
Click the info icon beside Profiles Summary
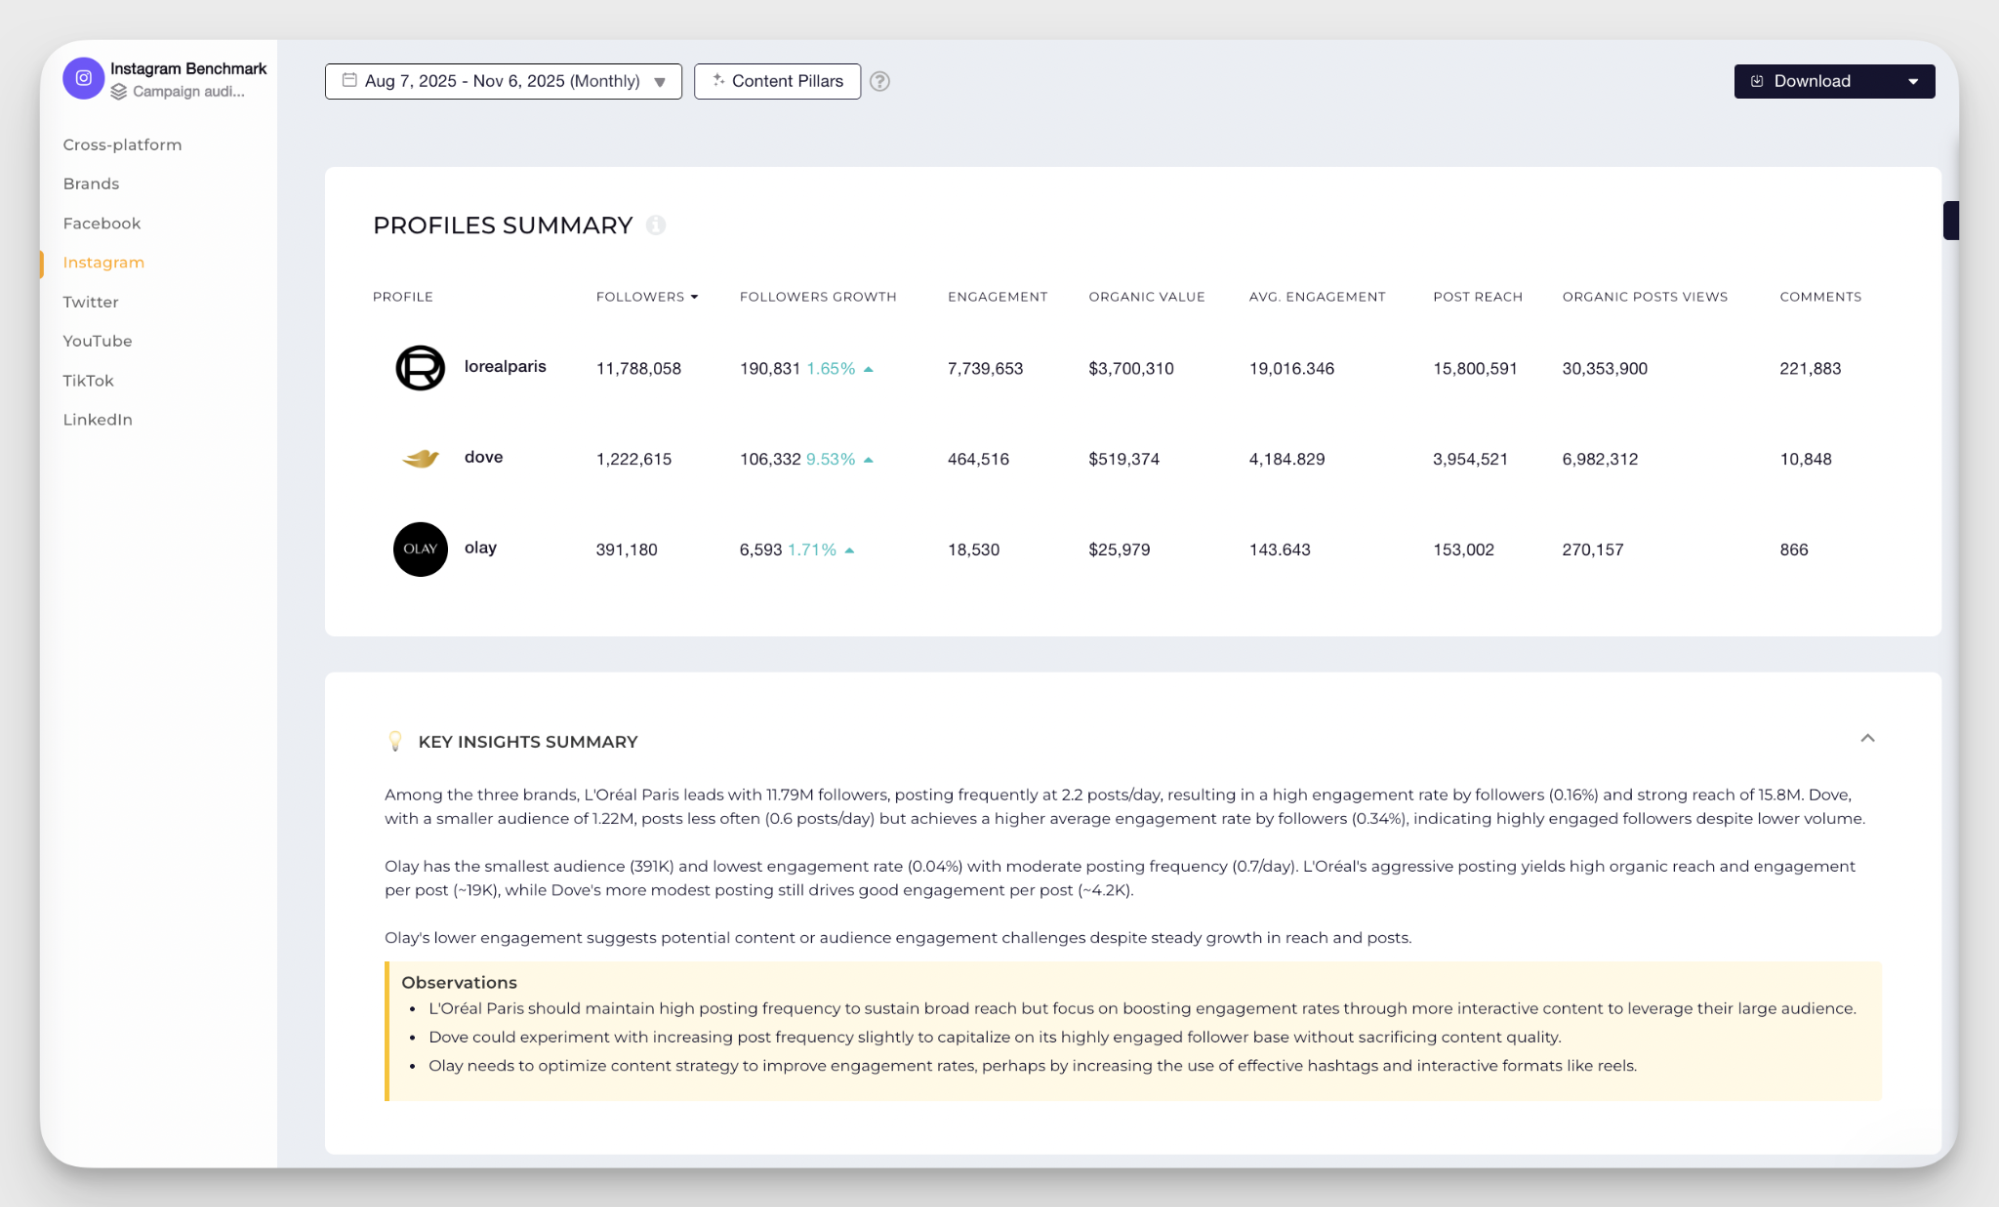pyautogui.click(x=656, y=226)
